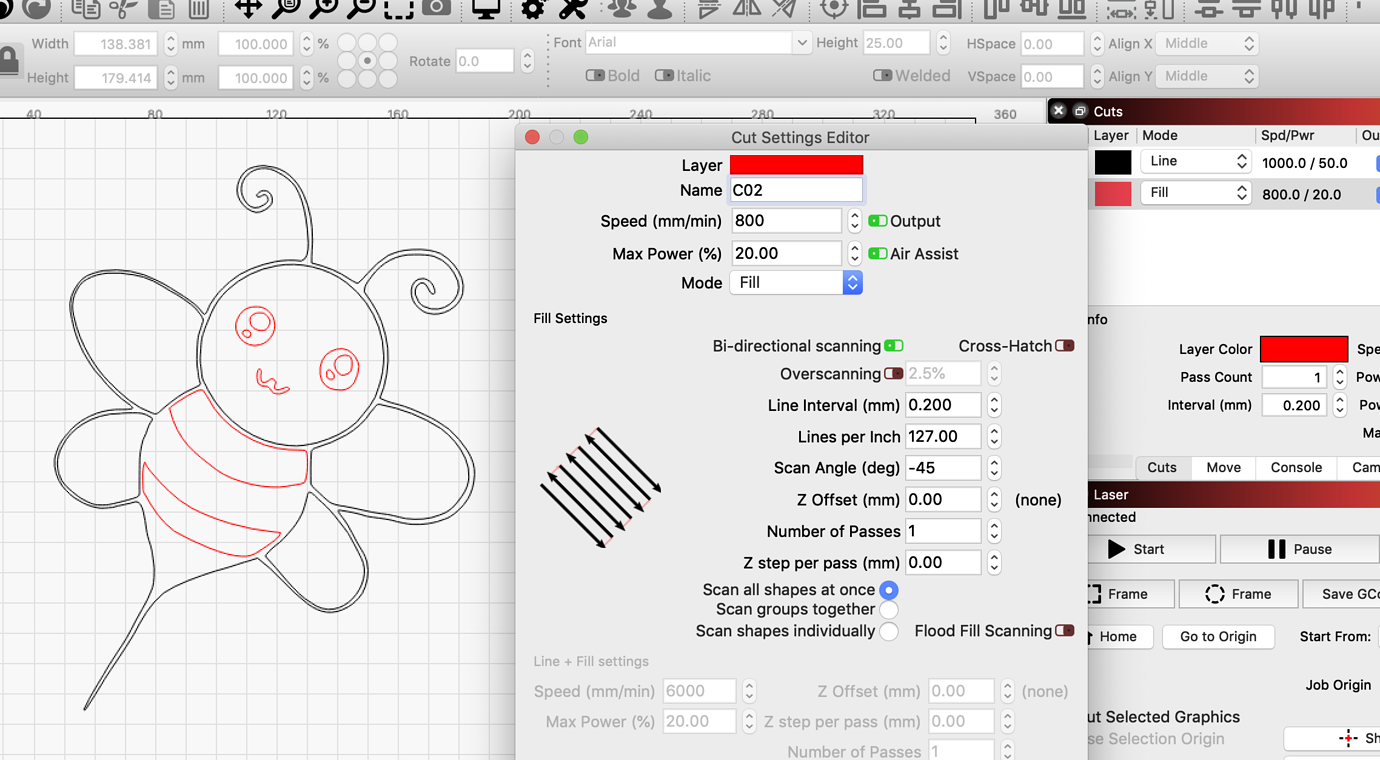Click the Go to Origin button
The height and width of the screenshot is (760, 1380).
click(x=1218, y=636)
